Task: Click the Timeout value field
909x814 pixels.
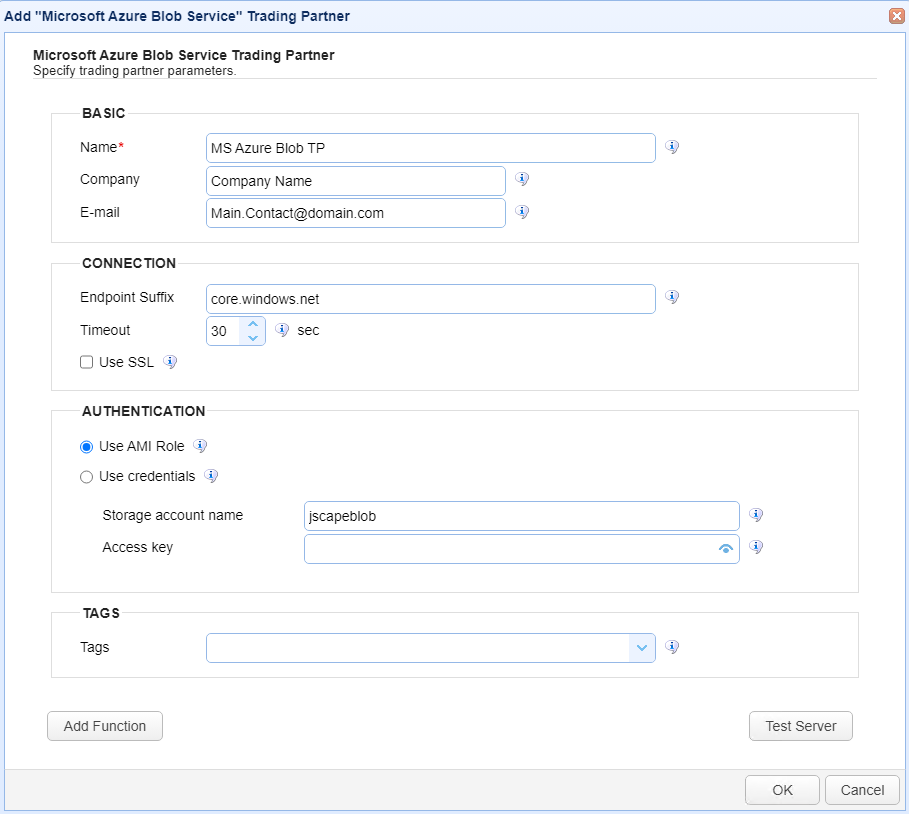Action: point(224,331)
